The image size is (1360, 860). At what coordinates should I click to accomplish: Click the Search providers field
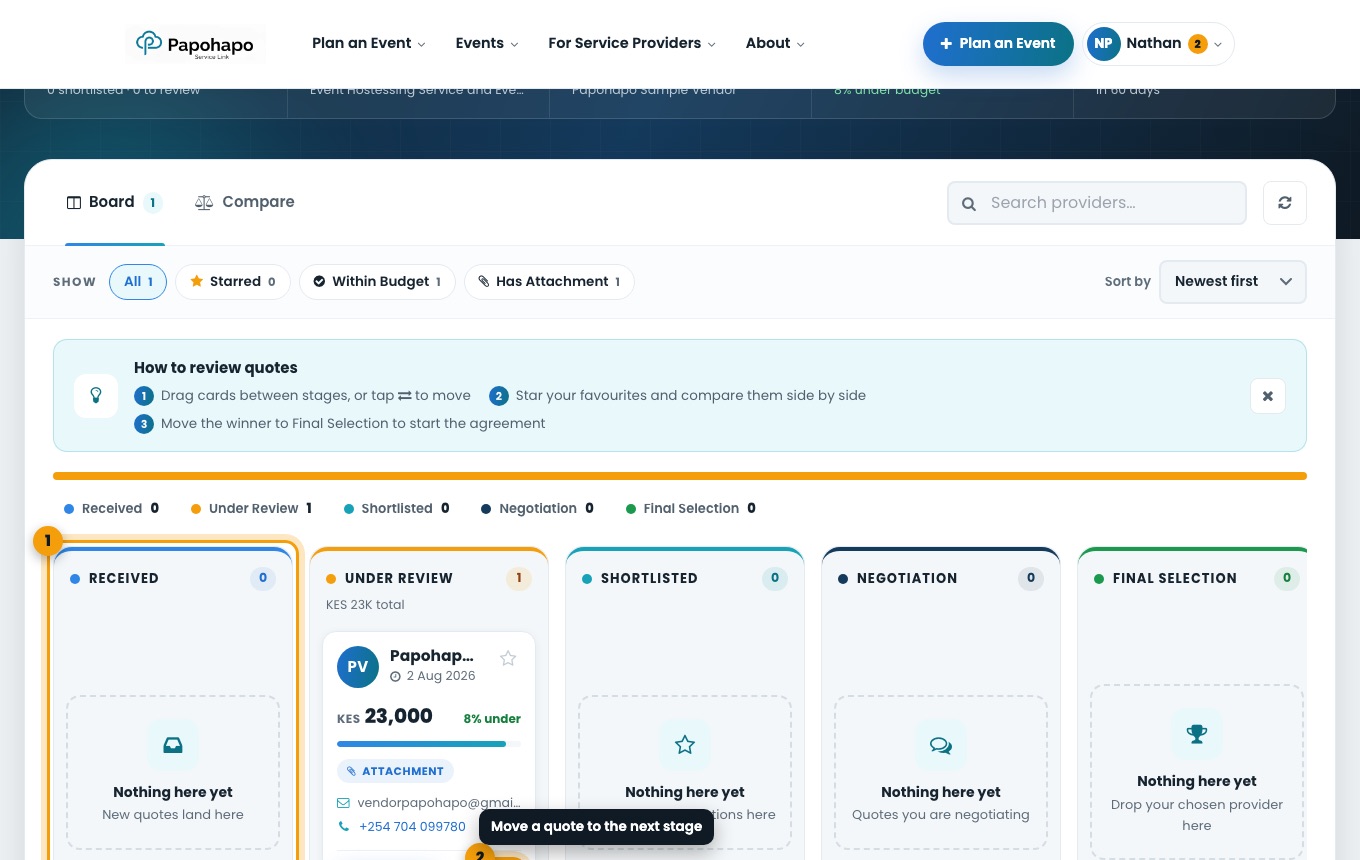(x=1097, y=203)
